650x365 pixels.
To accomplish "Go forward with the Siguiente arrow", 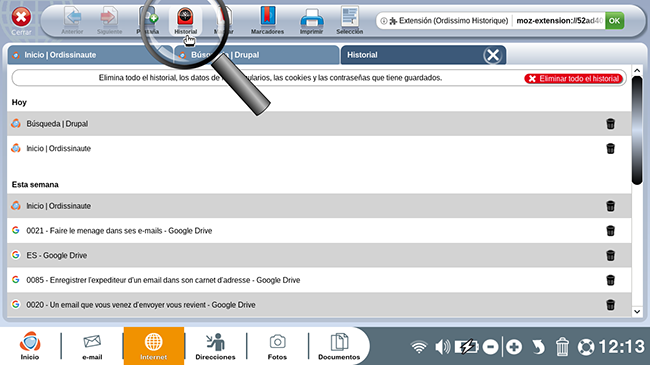I will coord(109,20).
